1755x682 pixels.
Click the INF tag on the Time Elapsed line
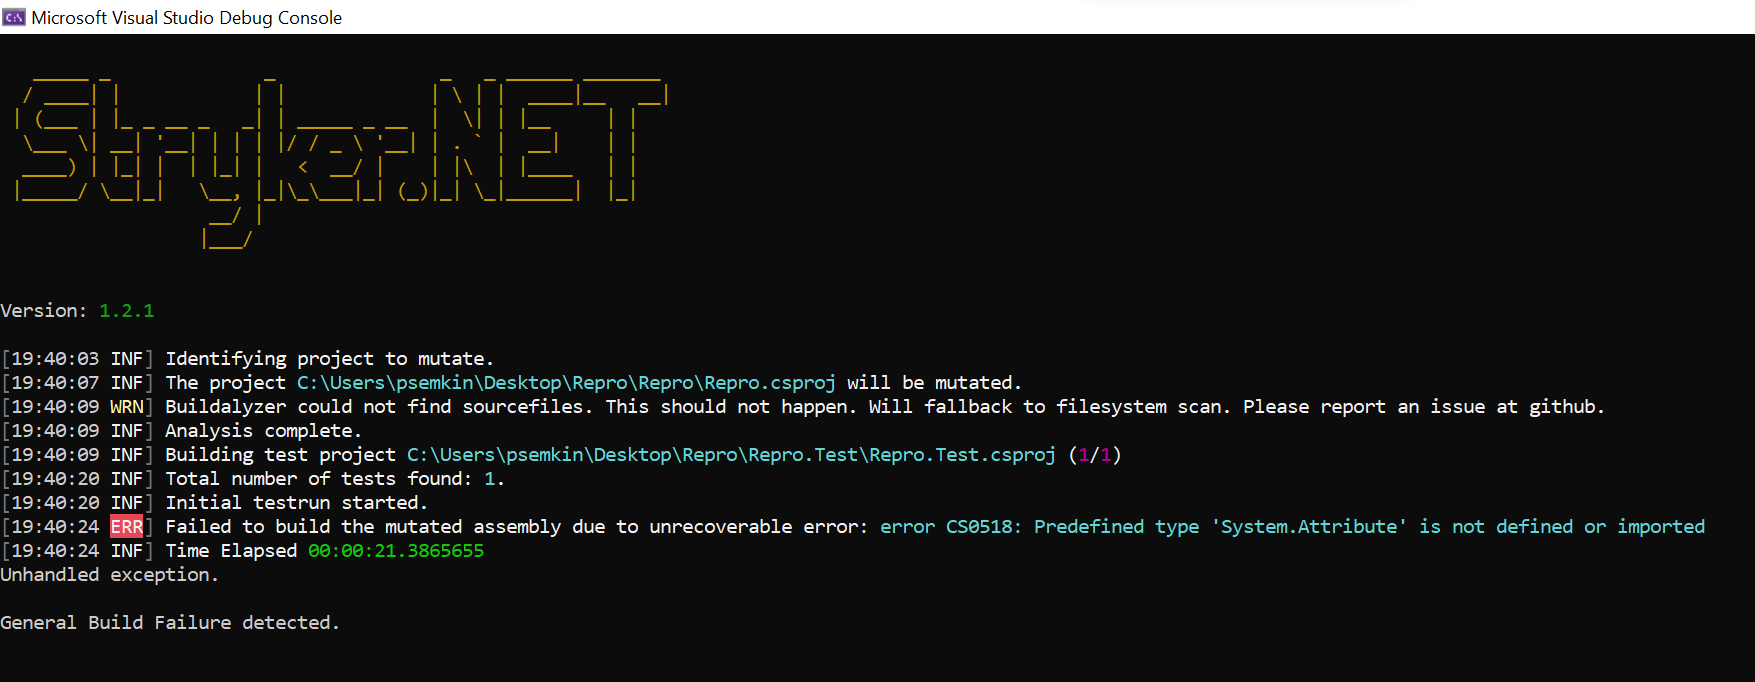[127, 550]
